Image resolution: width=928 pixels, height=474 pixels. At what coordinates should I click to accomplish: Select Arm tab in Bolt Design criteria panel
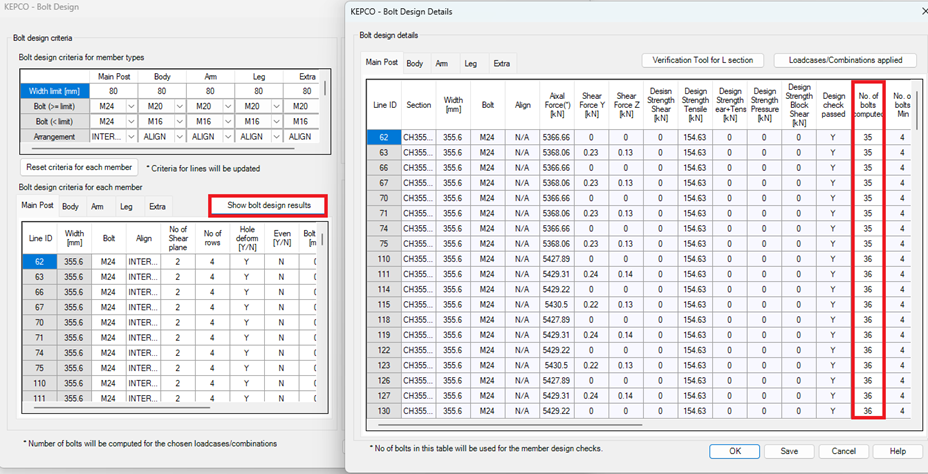click(97, 207)
